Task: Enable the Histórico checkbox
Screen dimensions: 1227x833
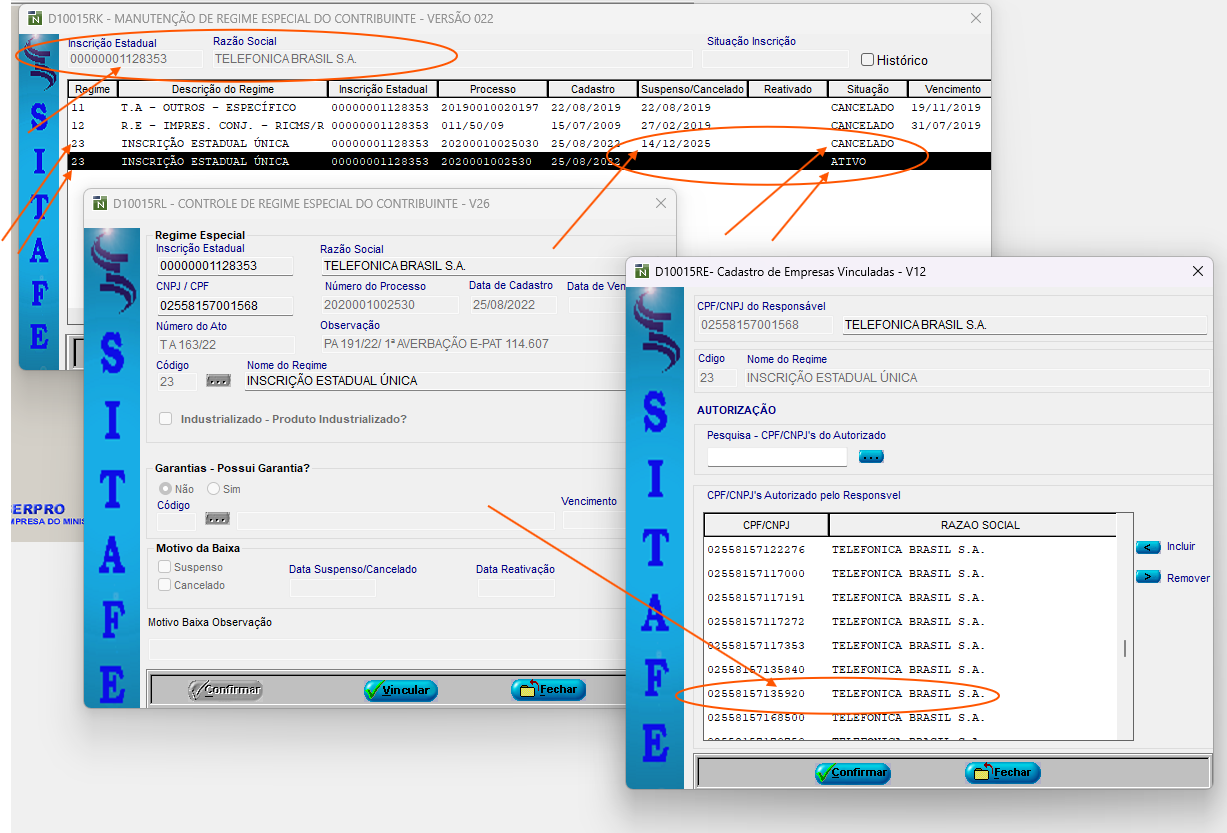Action: click(867, 60)
